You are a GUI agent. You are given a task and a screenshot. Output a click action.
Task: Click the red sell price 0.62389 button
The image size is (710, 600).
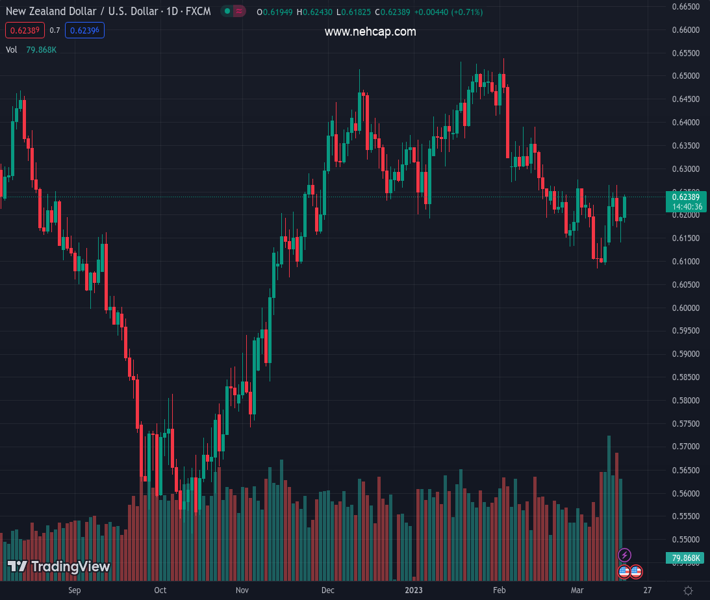click(x=23, y=31)
